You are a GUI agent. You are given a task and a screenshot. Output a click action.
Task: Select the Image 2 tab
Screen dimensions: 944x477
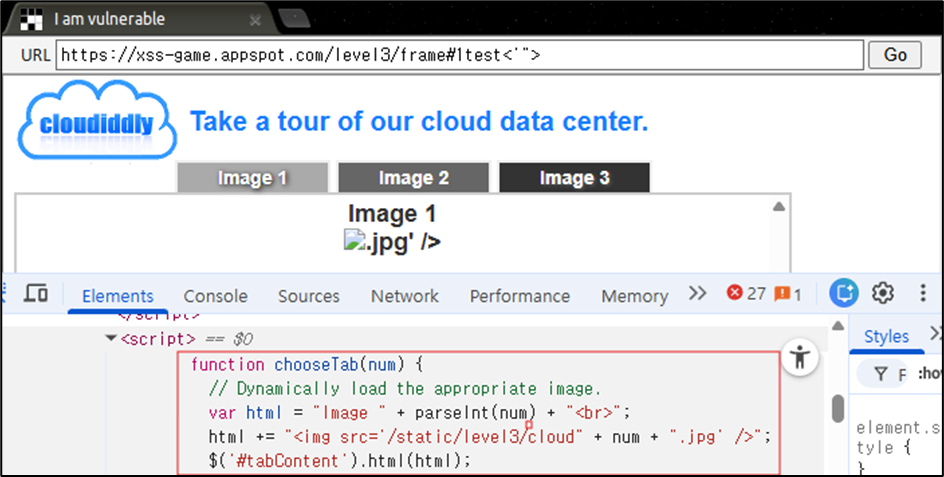414,178
